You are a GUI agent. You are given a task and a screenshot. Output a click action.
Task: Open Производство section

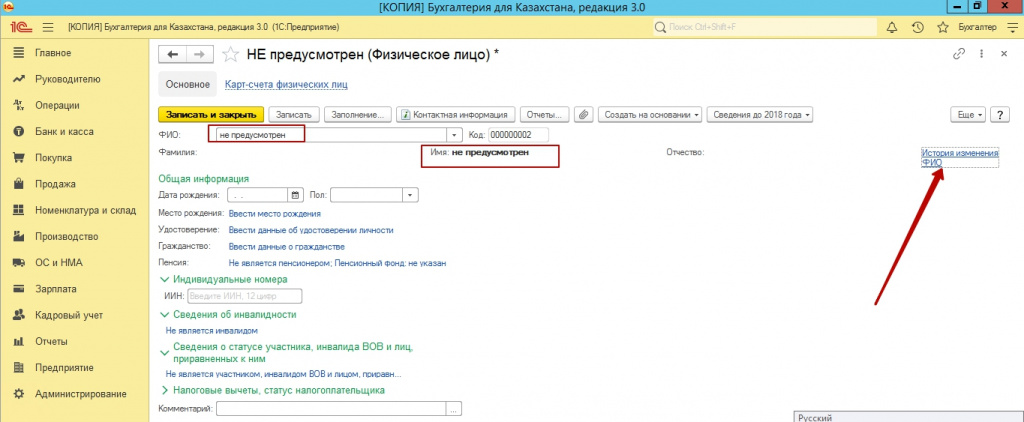point(66,236)
